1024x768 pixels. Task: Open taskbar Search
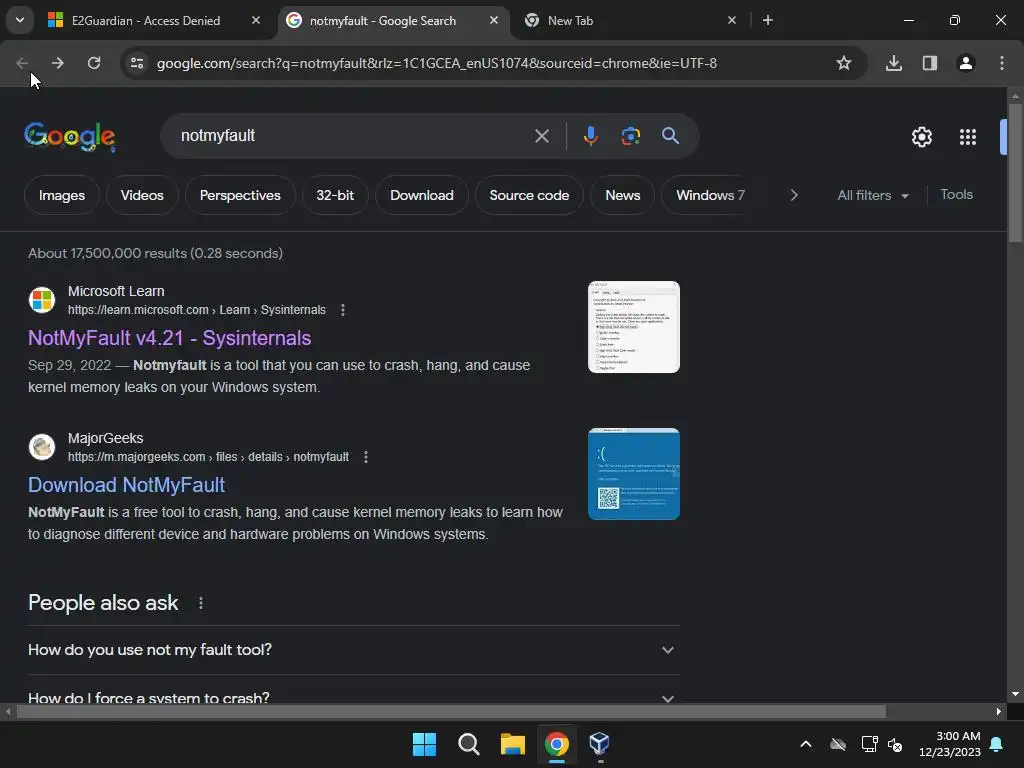(x=469, y=744)
